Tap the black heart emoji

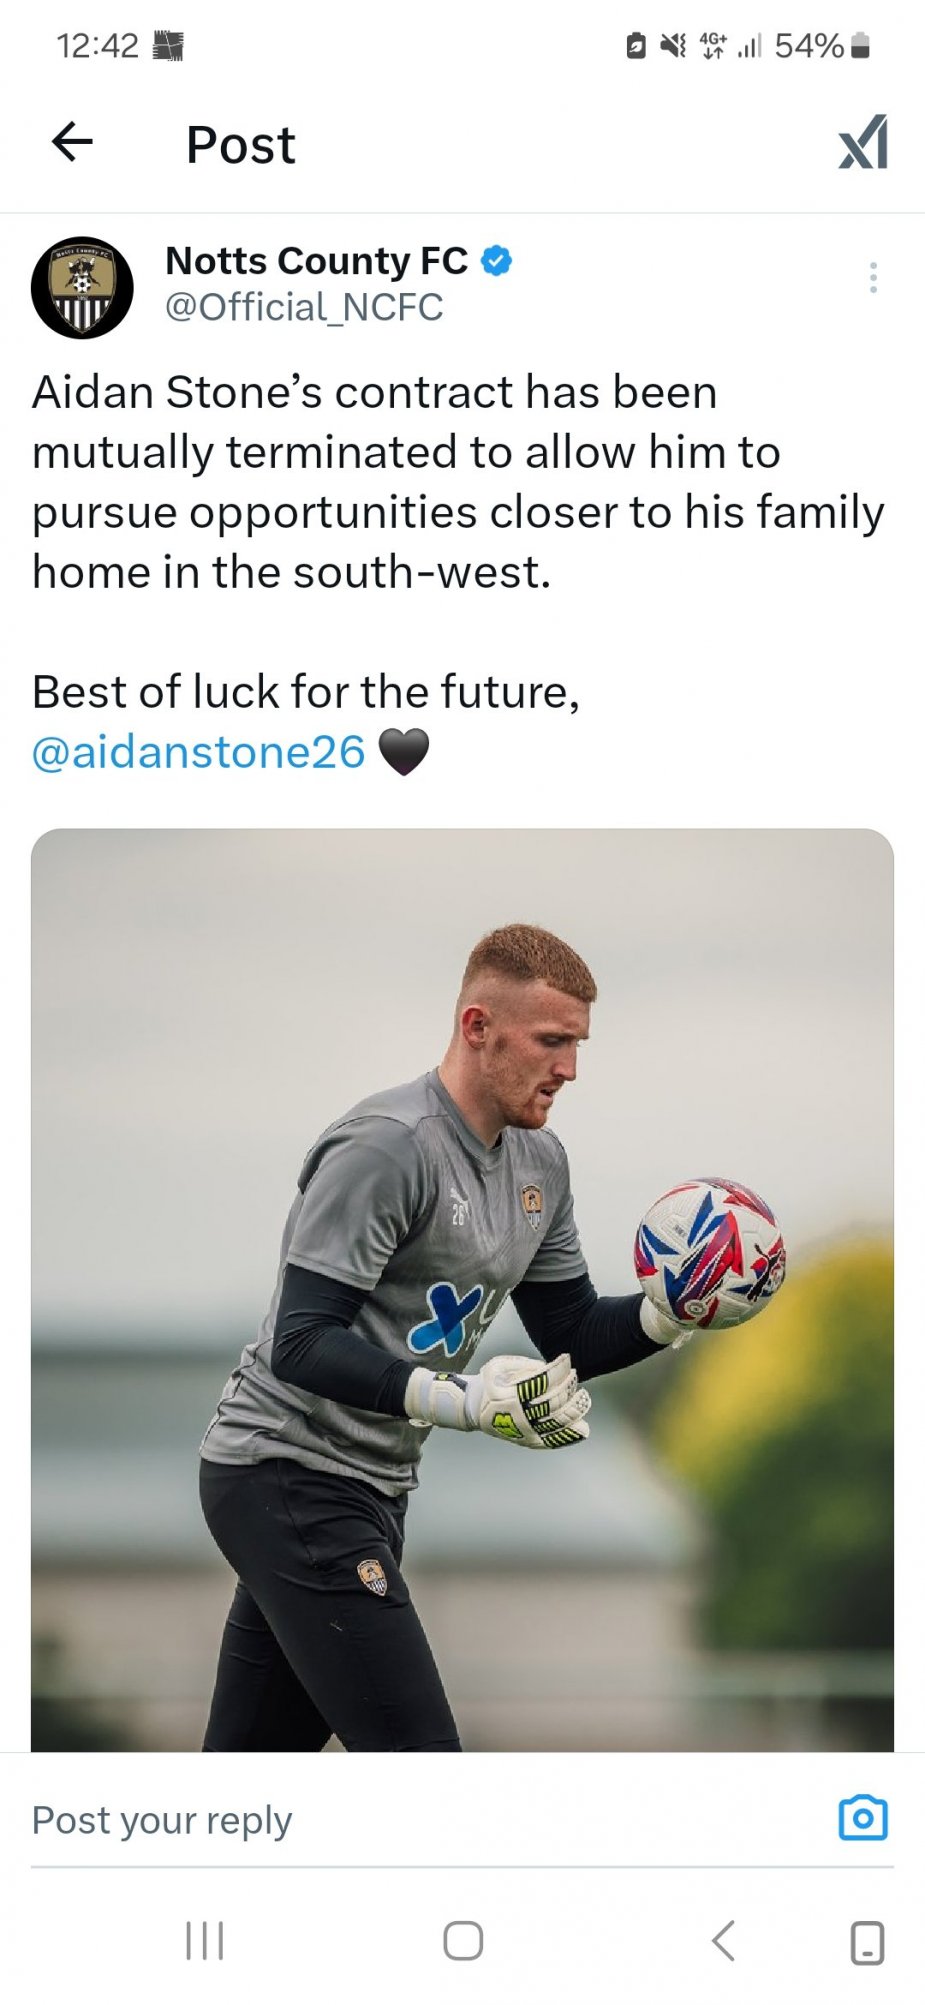pos(404,752)
